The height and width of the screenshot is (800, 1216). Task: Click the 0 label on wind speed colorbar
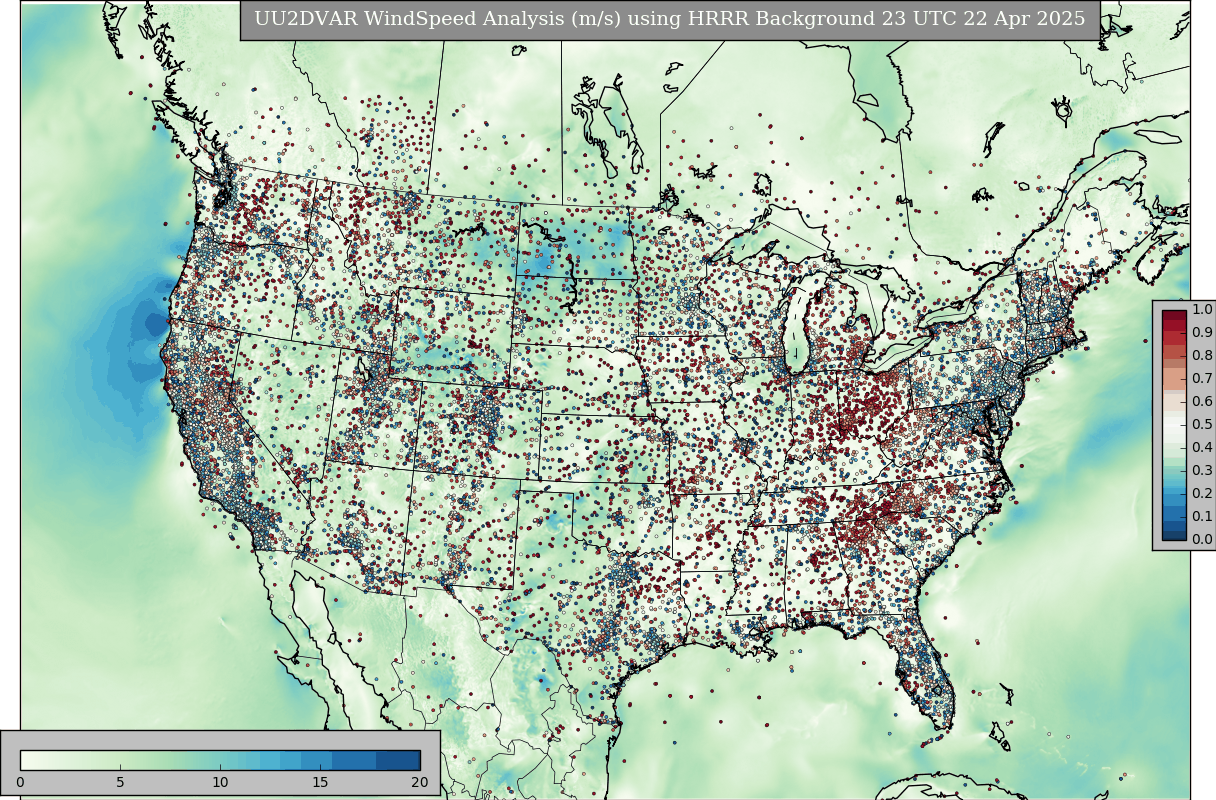click(x=20, y=782)
